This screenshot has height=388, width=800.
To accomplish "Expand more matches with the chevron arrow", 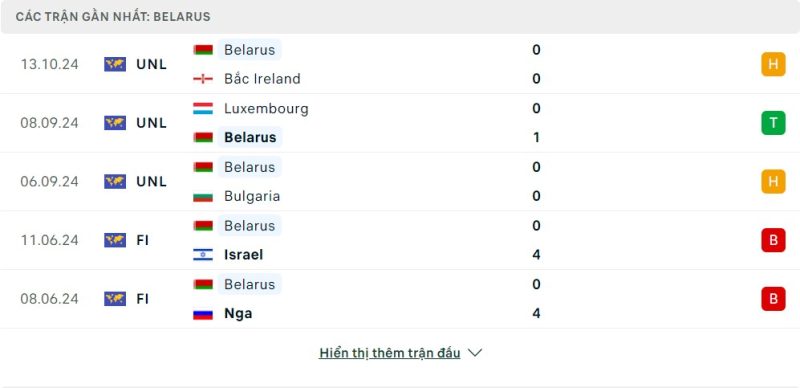I will (475, 353).
